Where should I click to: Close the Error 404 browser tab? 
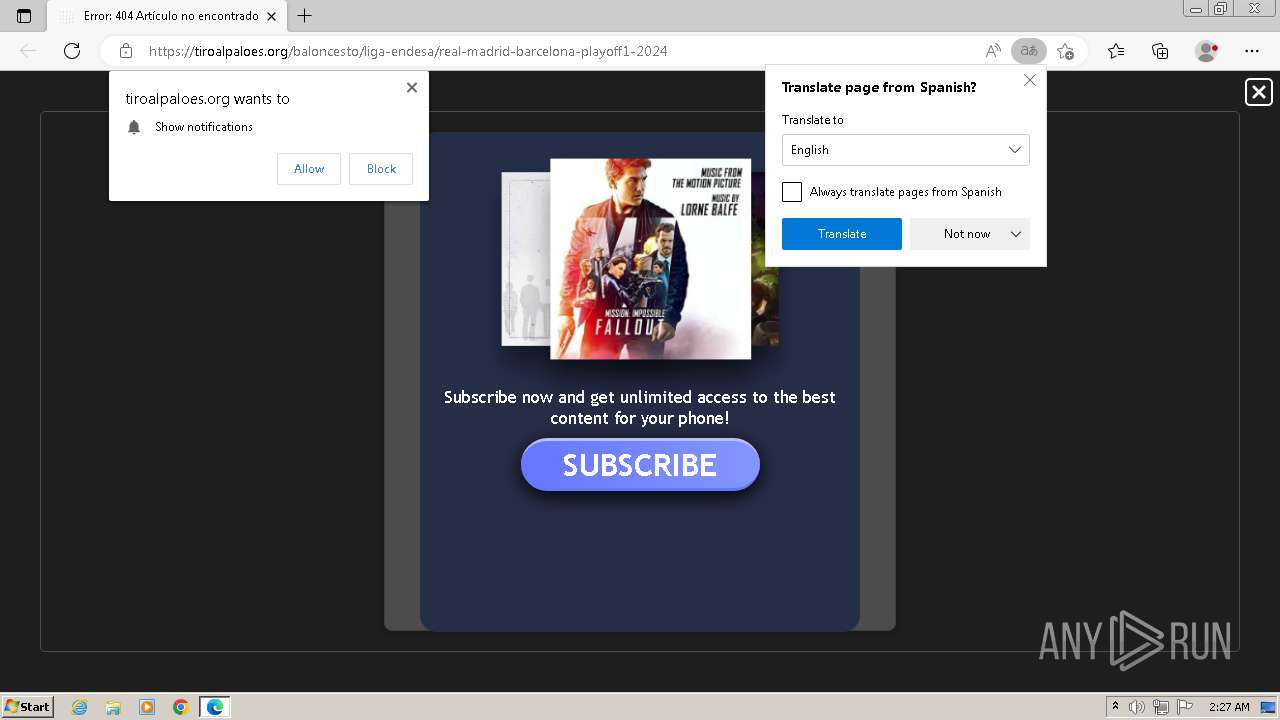pos(271,16)
